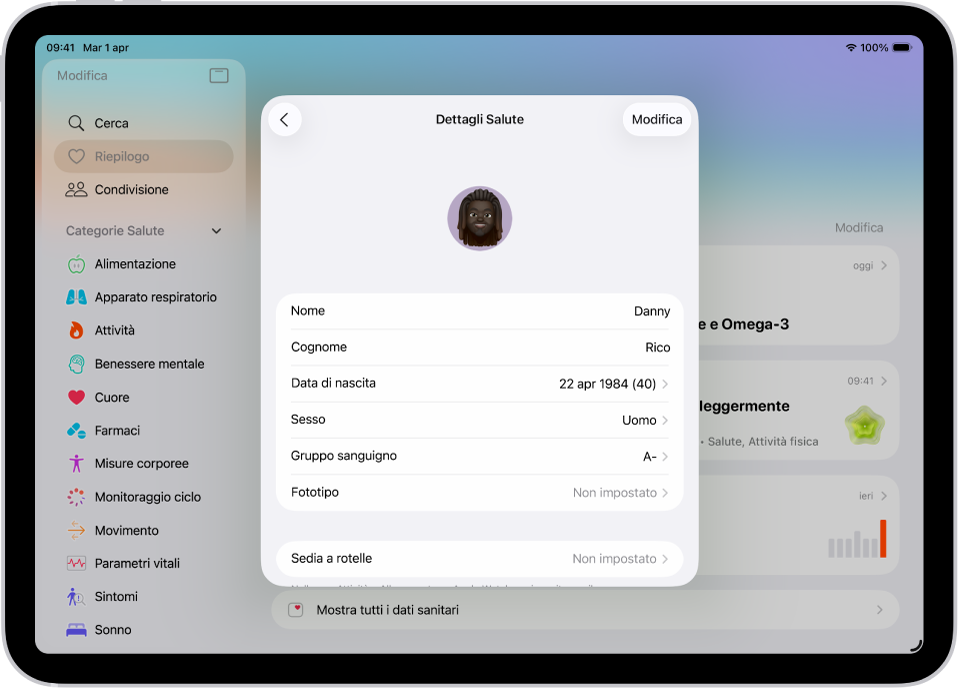The width and height of the screenshot is (960, 689).
Task: Select the Gruppo sanguigno label
Action: click(343, 456)
